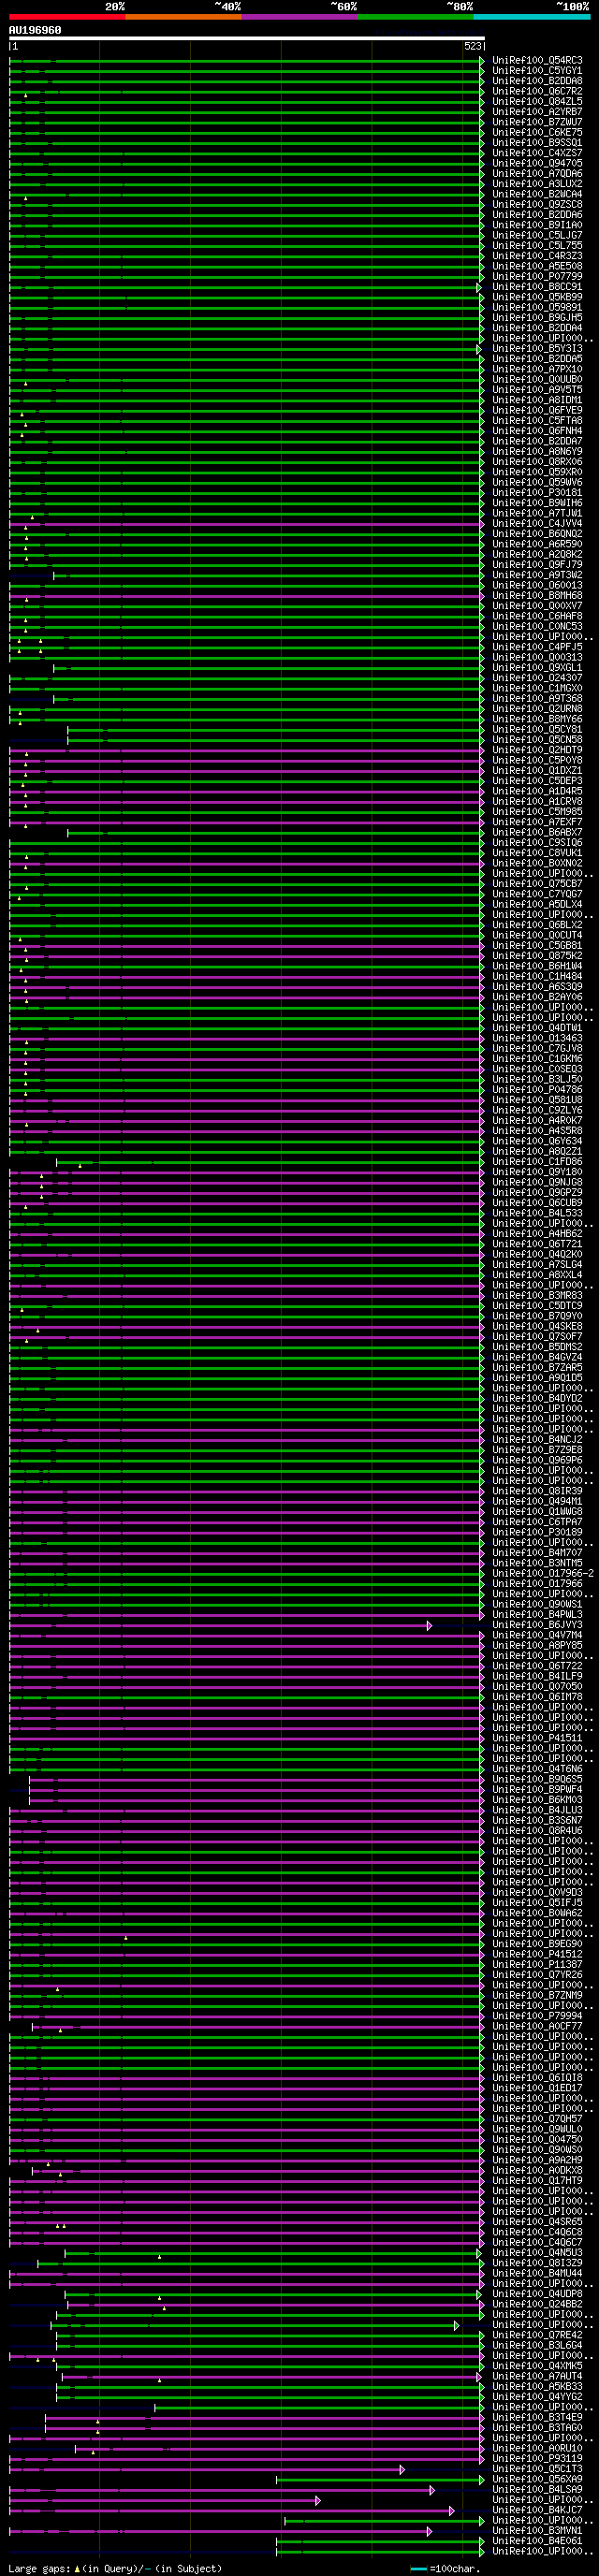Select the UniRef100_P04786 hit label
599x2576 pixels.
pyautogui.click(x=537, y=1090)
